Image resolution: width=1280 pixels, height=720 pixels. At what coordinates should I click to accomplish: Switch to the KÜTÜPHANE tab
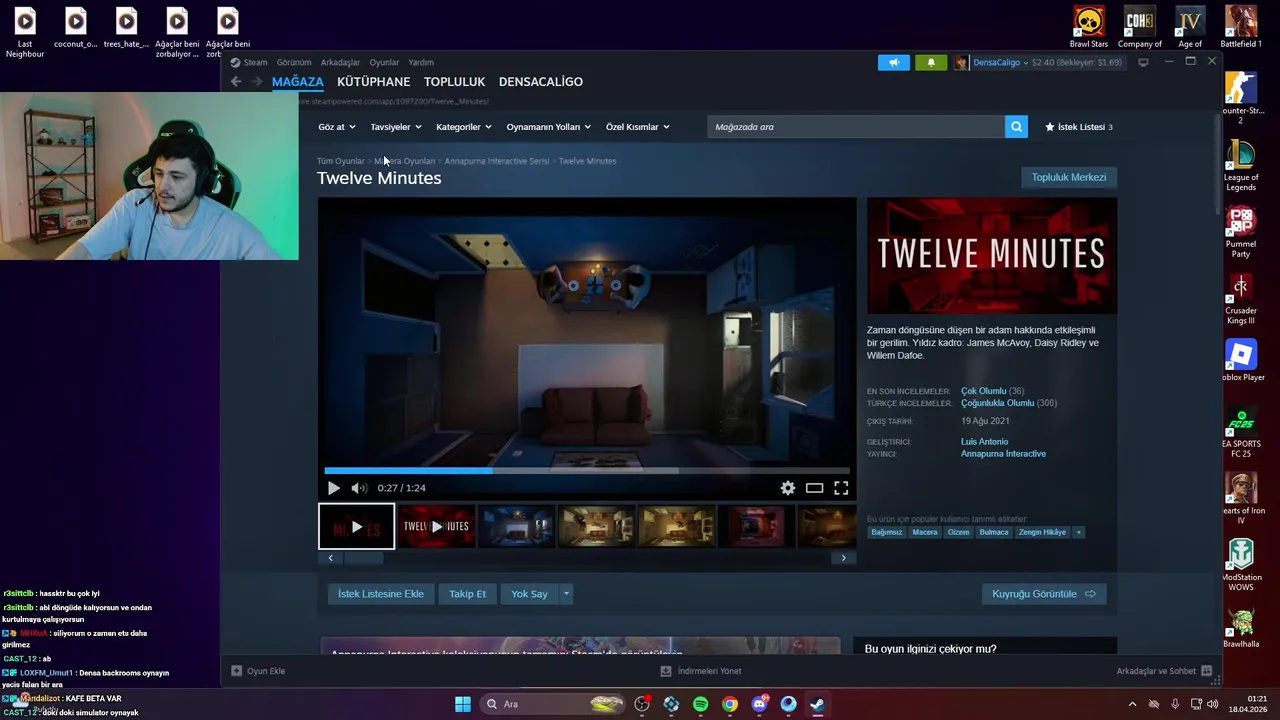373,82
